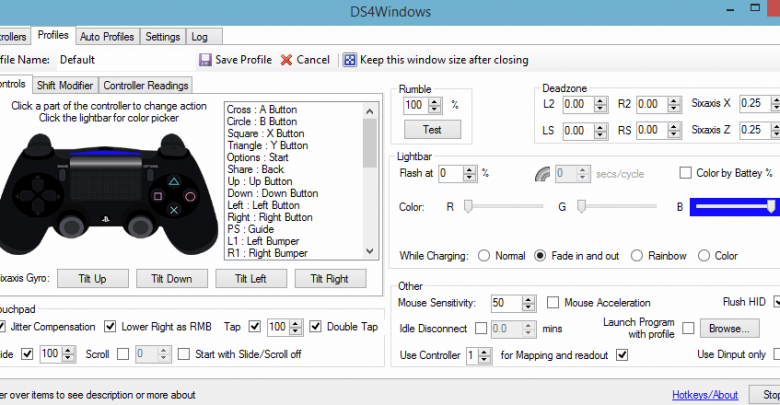
Task: Click the D-pad on the controller image
Action: tap(38, 197)
